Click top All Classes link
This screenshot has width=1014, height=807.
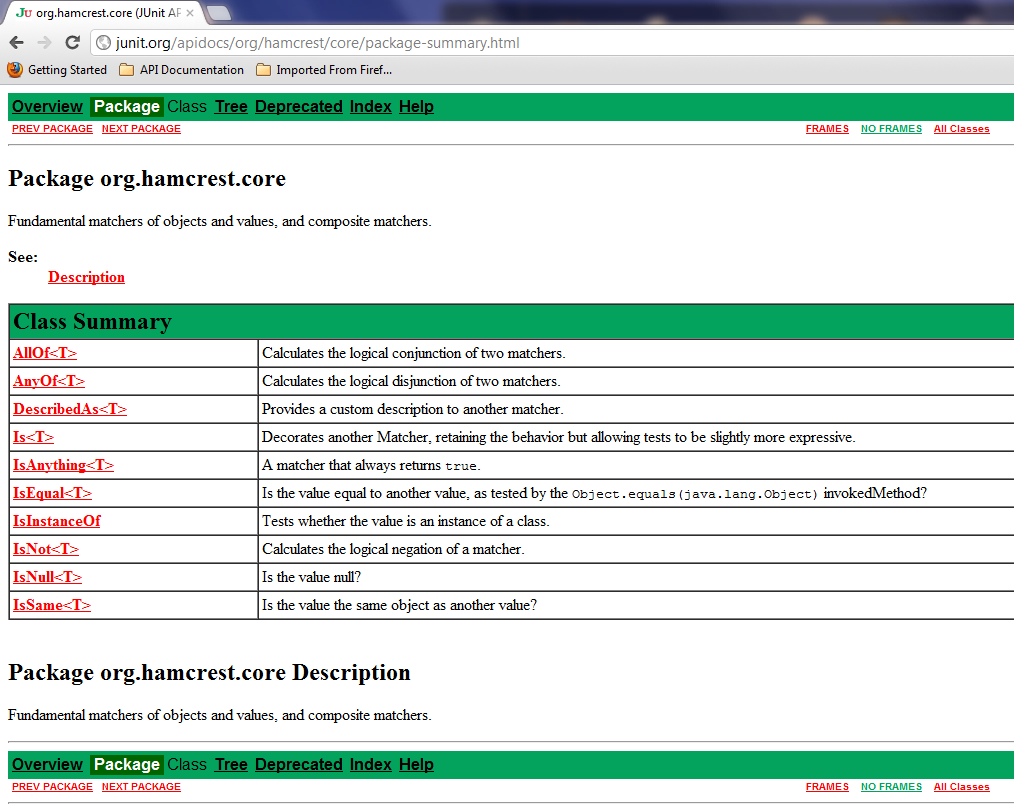(961, 129)
